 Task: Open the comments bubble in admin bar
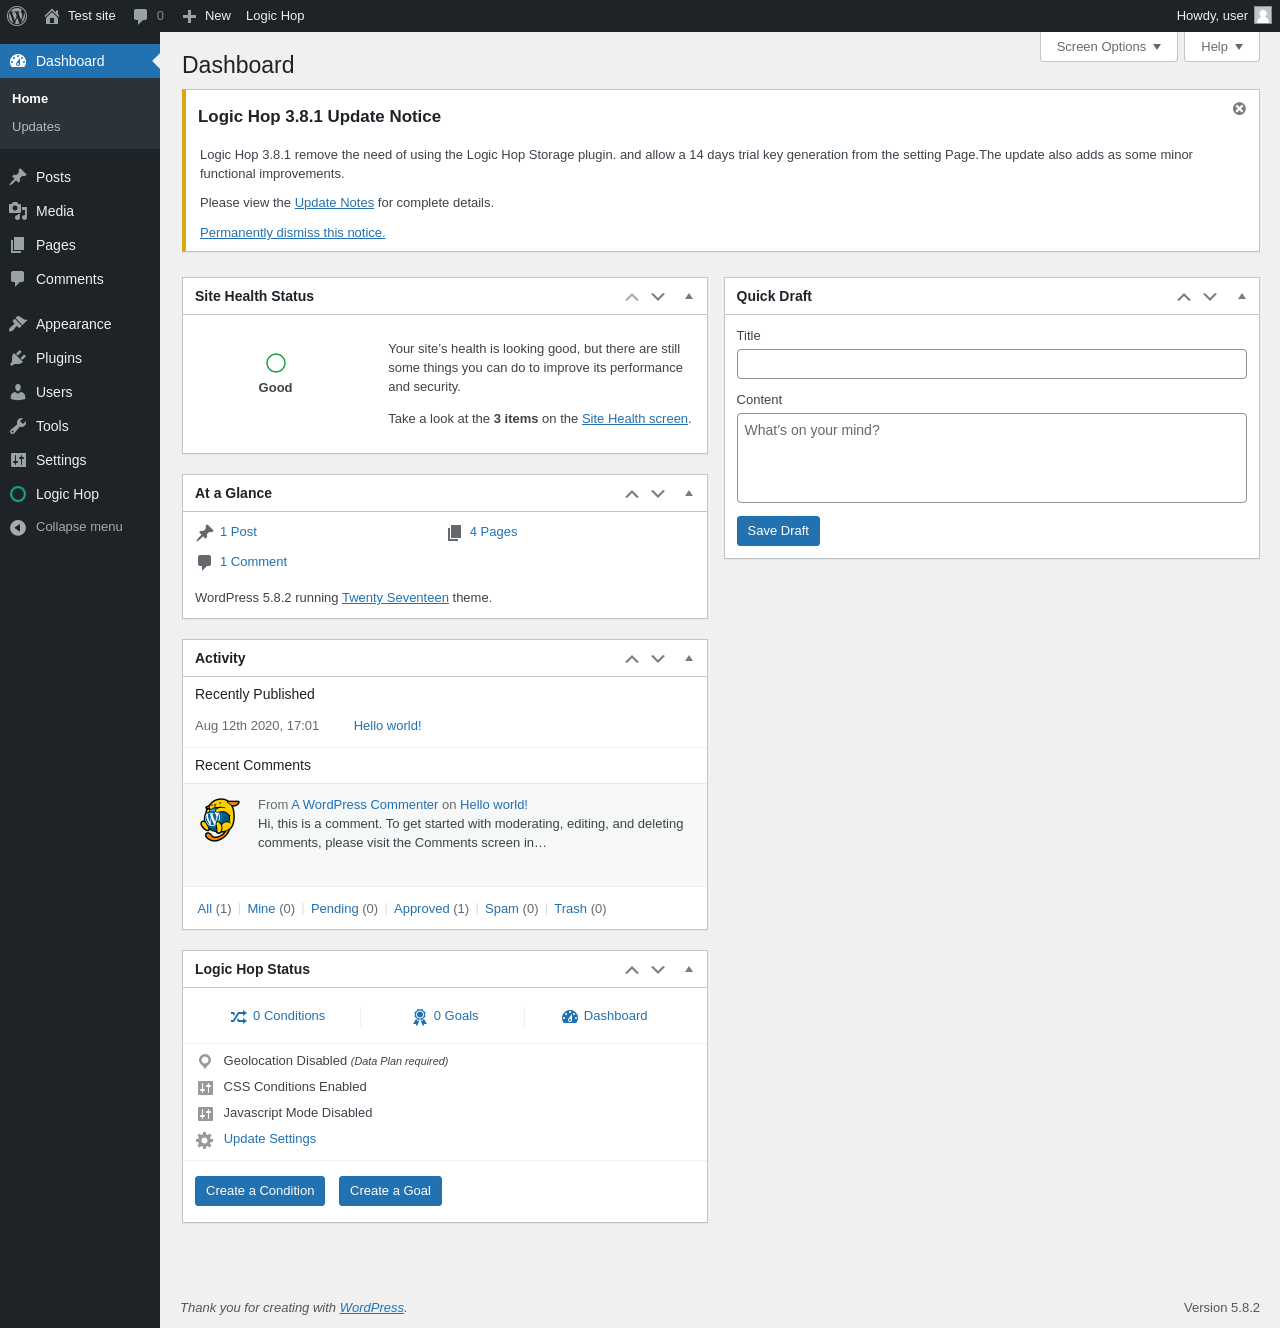click(x=141, y=16)
